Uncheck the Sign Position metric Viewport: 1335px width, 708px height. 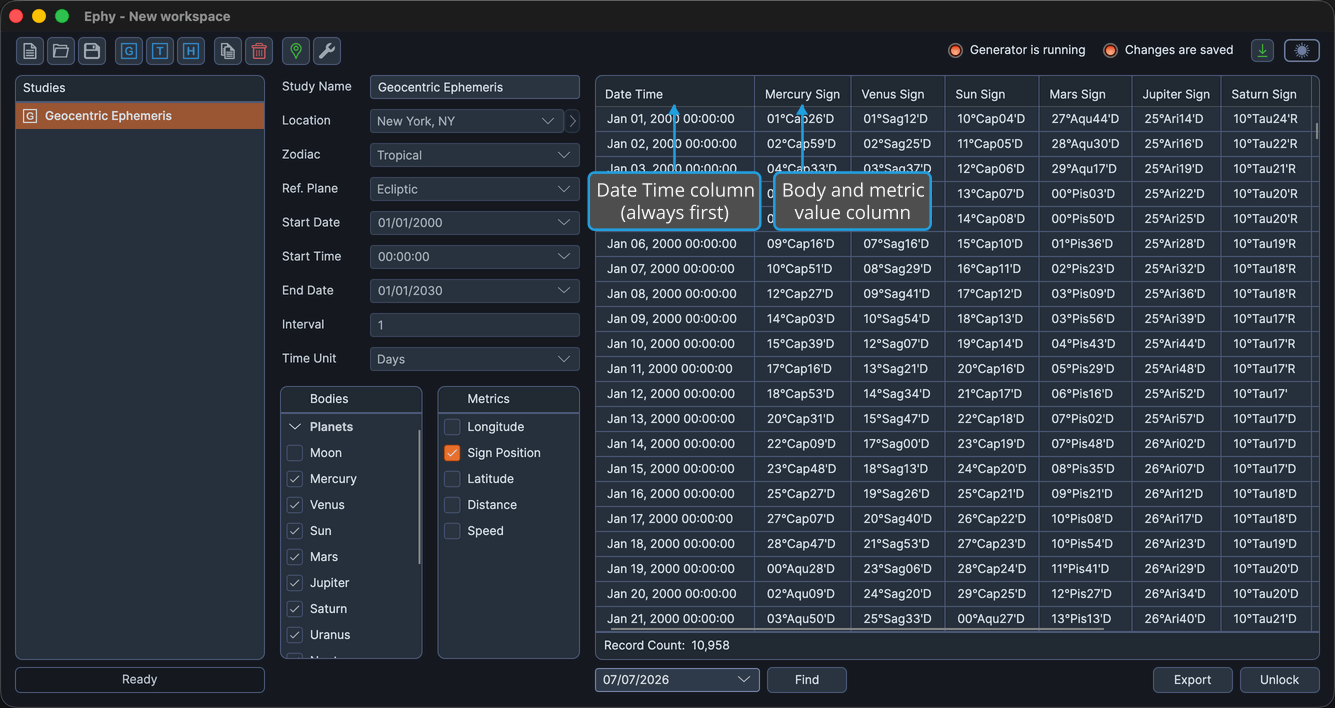pos(452,453)
